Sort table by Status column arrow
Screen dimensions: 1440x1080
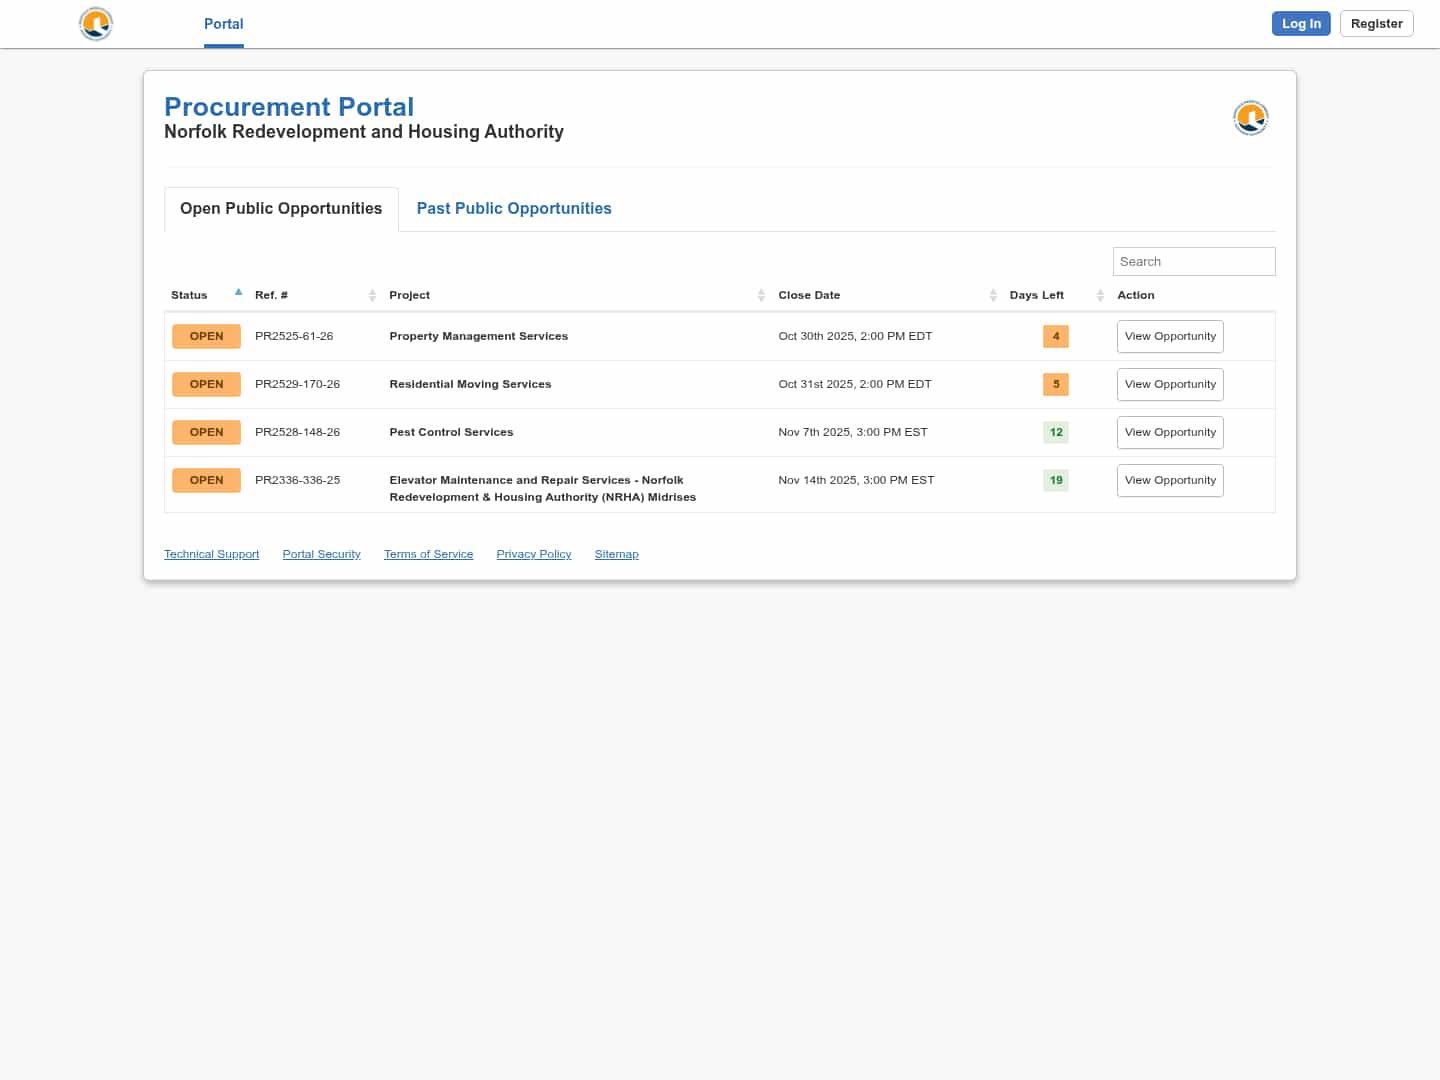(238, 294)
